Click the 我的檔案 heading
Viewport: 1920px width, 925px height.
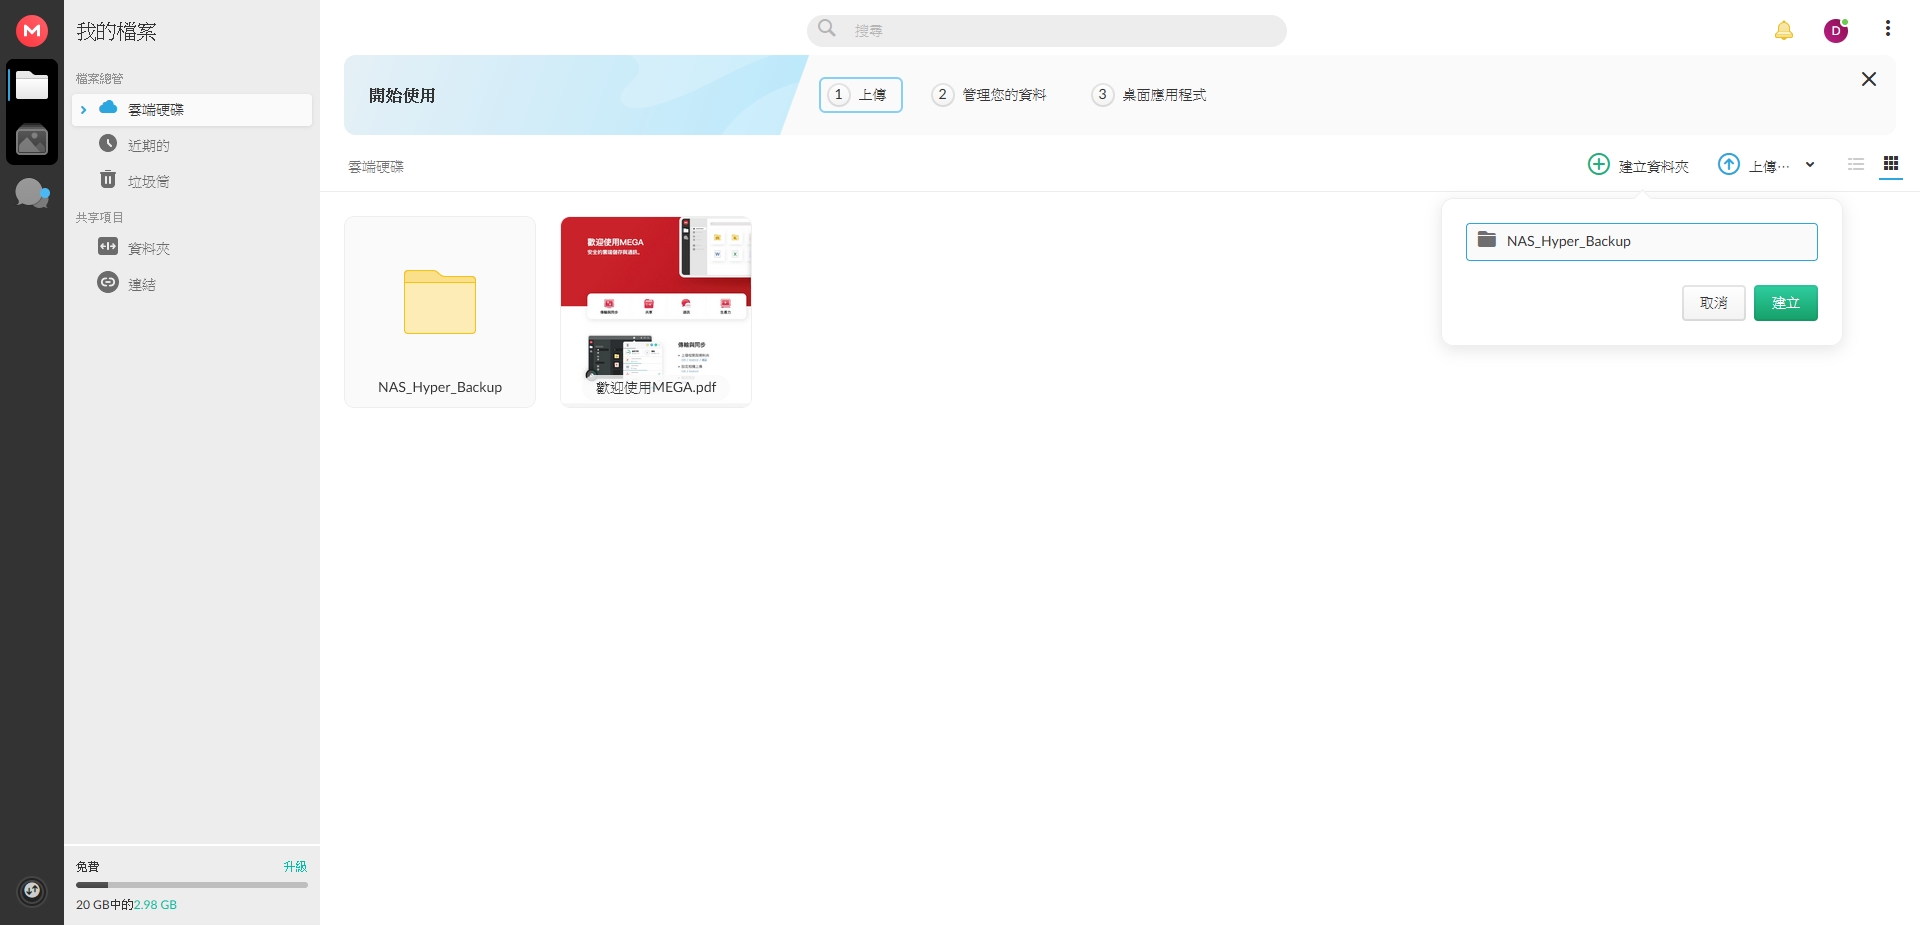click(116, 32)
